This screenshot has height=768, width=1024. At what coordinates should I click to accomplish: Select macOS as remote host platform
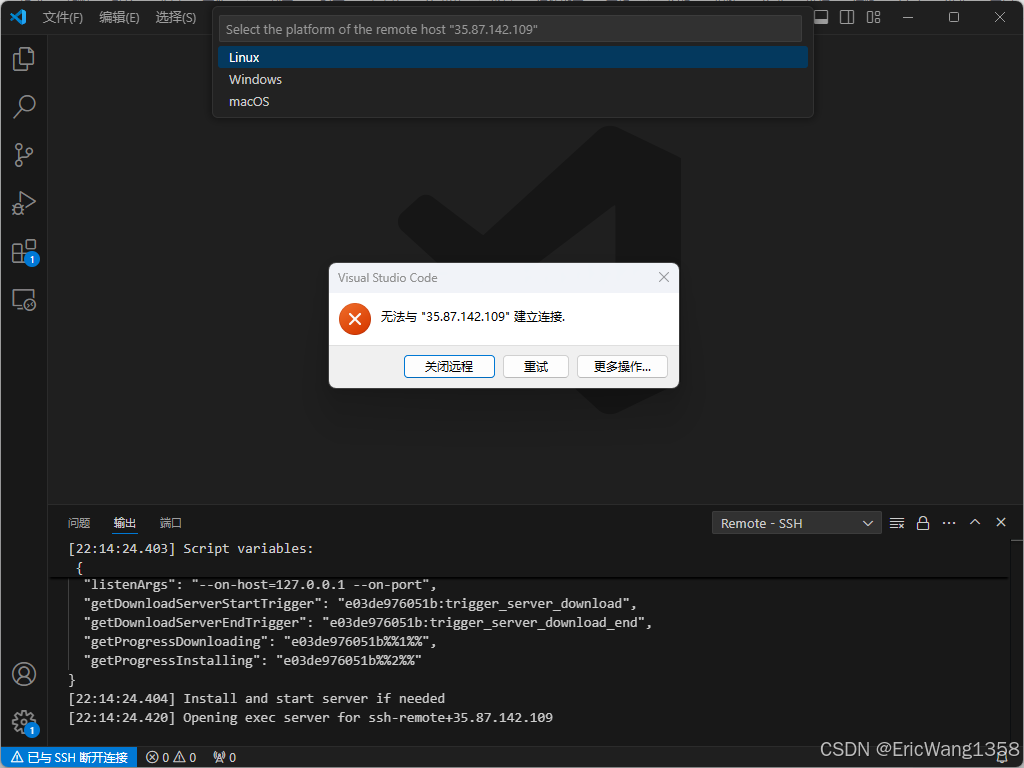[x=513, y=101]
